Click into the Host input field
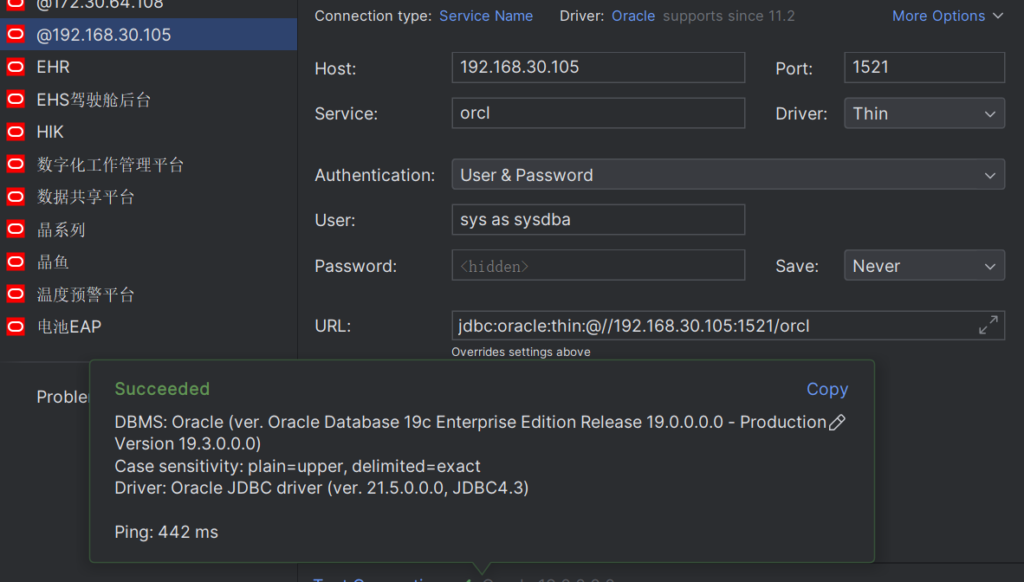The image size is (1024, 582). tap(597, 68)
